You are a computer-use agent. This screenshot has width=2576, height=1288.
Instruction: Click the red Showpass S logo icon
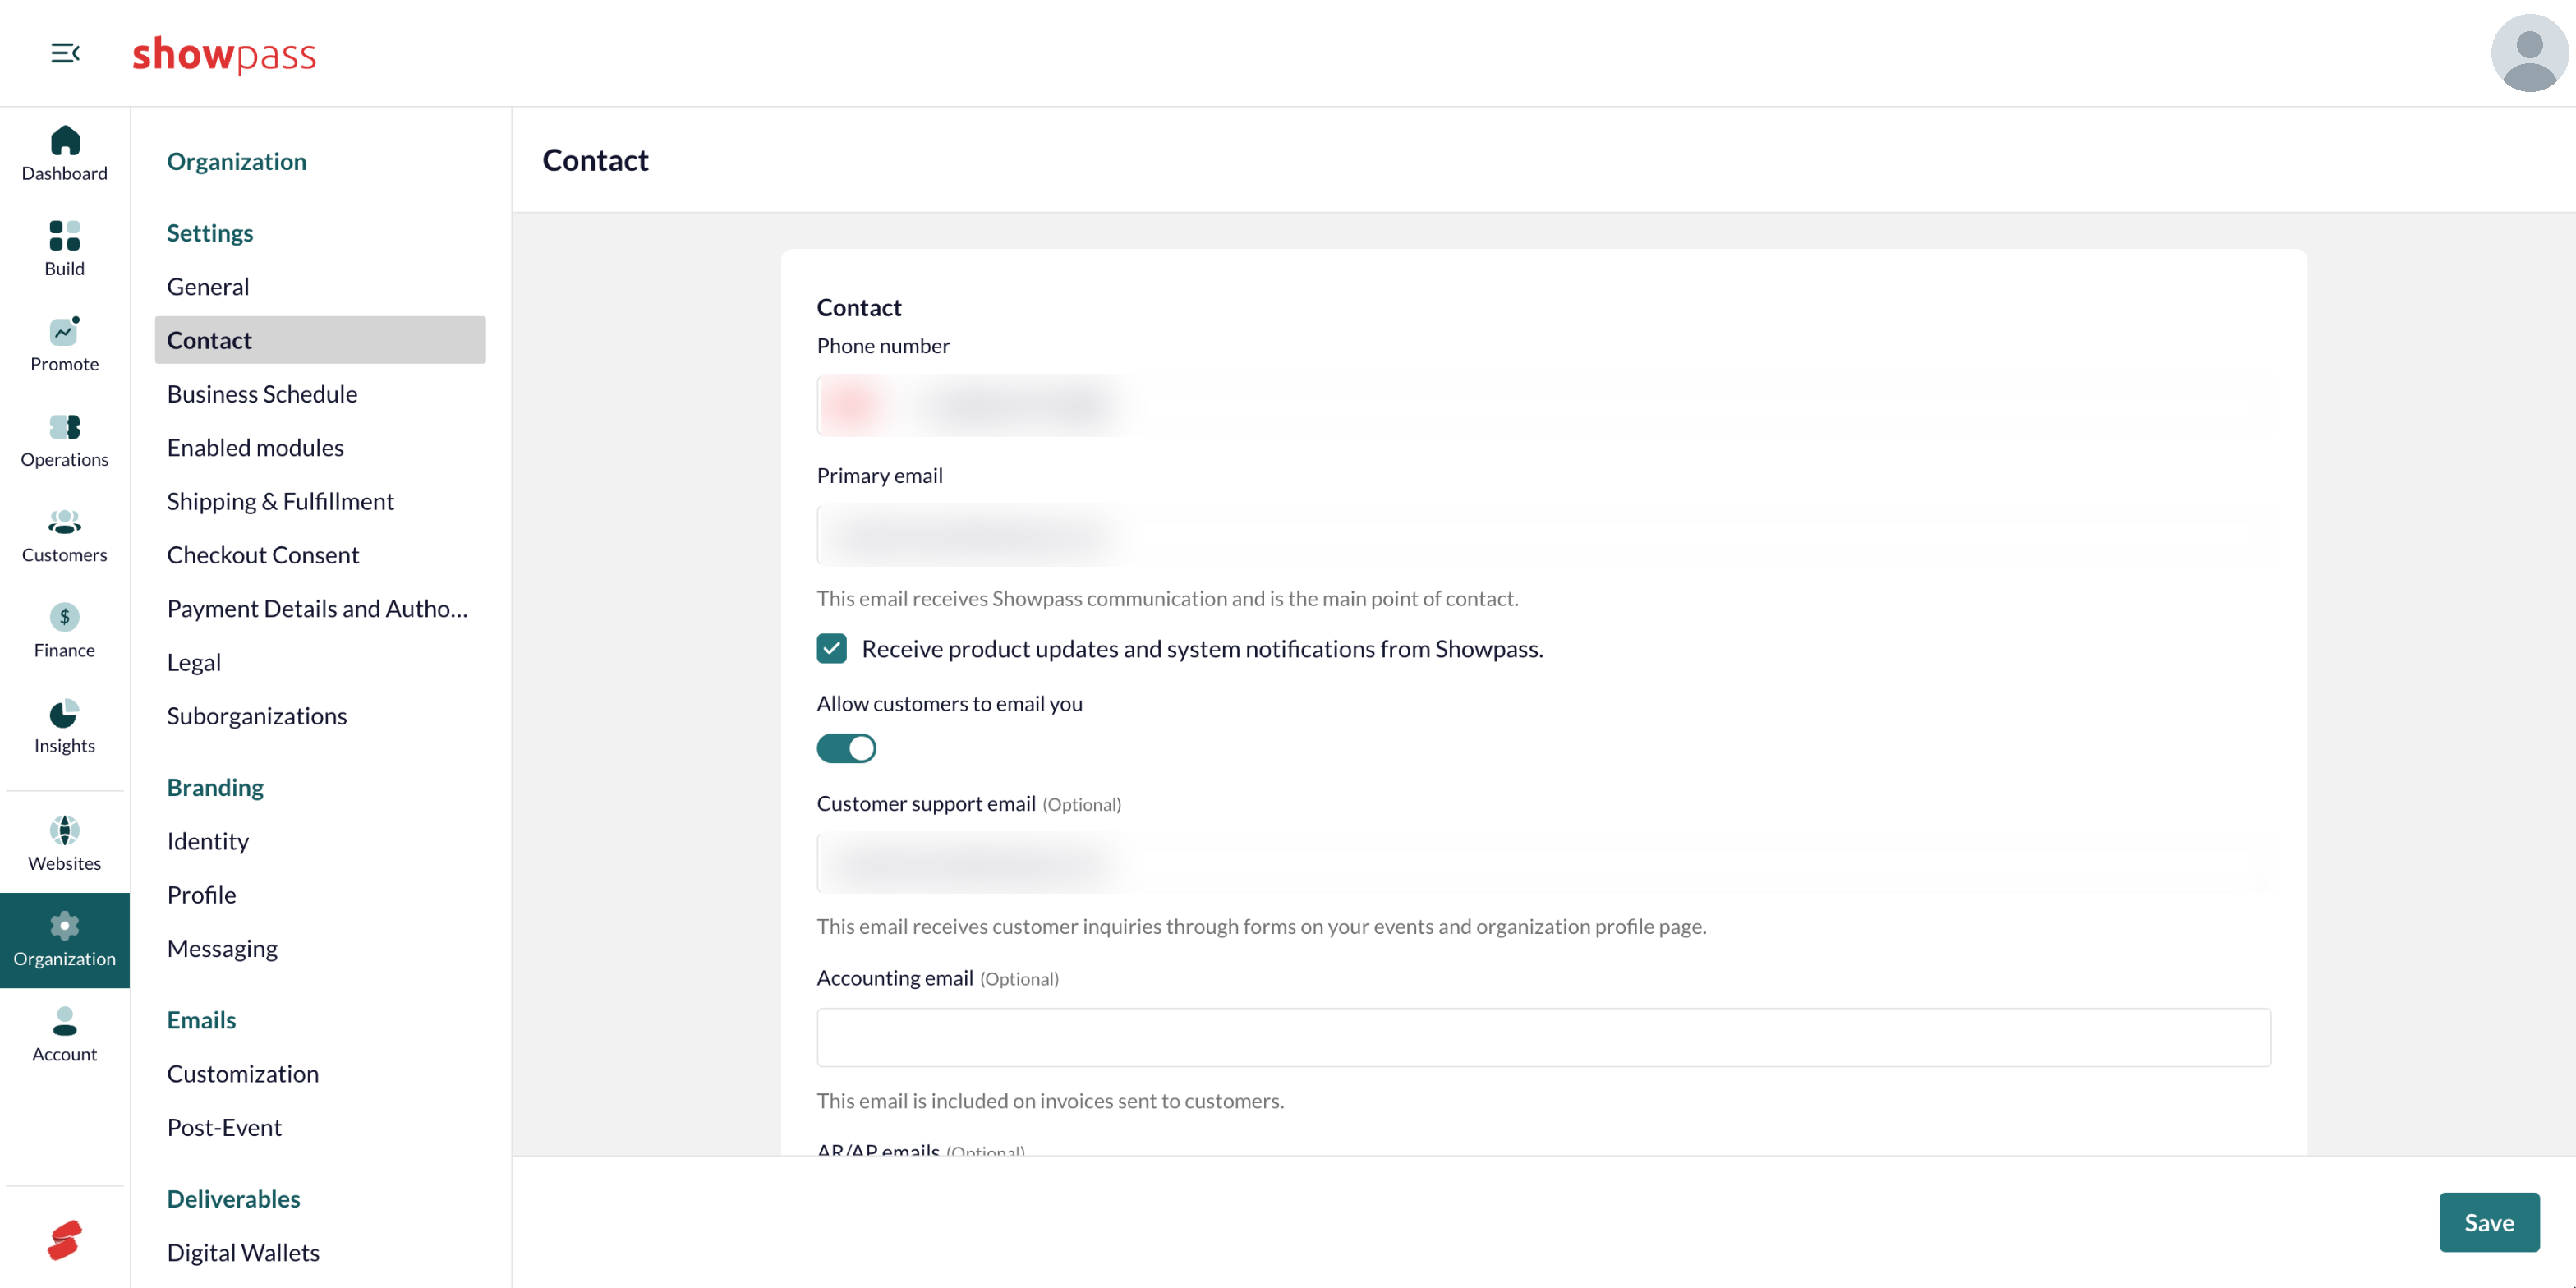tap(64, 1240)
